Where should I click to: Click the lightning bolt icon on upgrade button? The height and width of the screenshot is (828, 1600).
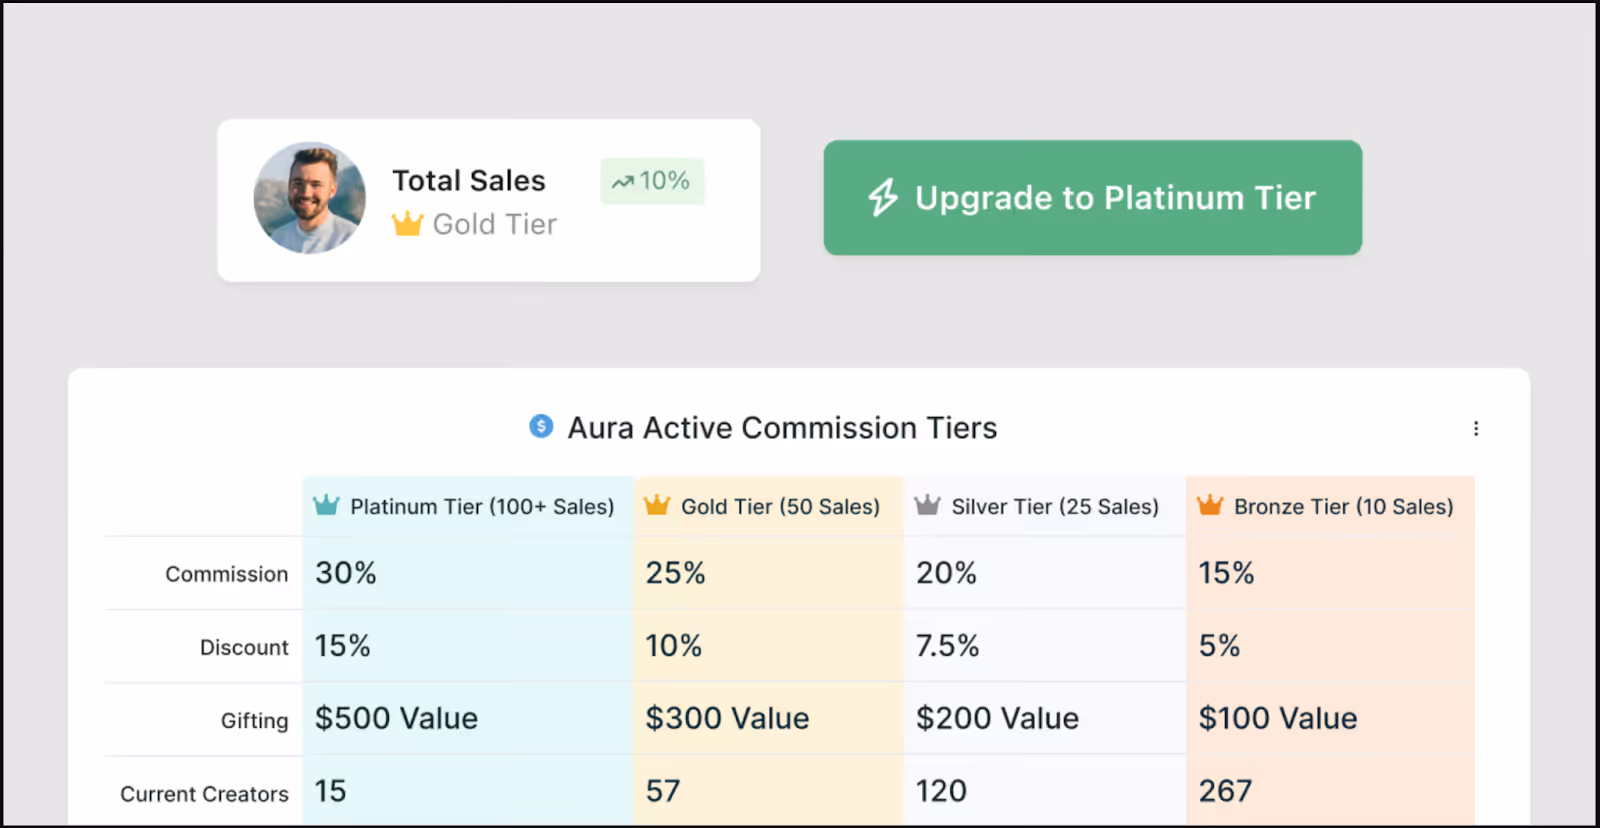(x=882, y=198)
